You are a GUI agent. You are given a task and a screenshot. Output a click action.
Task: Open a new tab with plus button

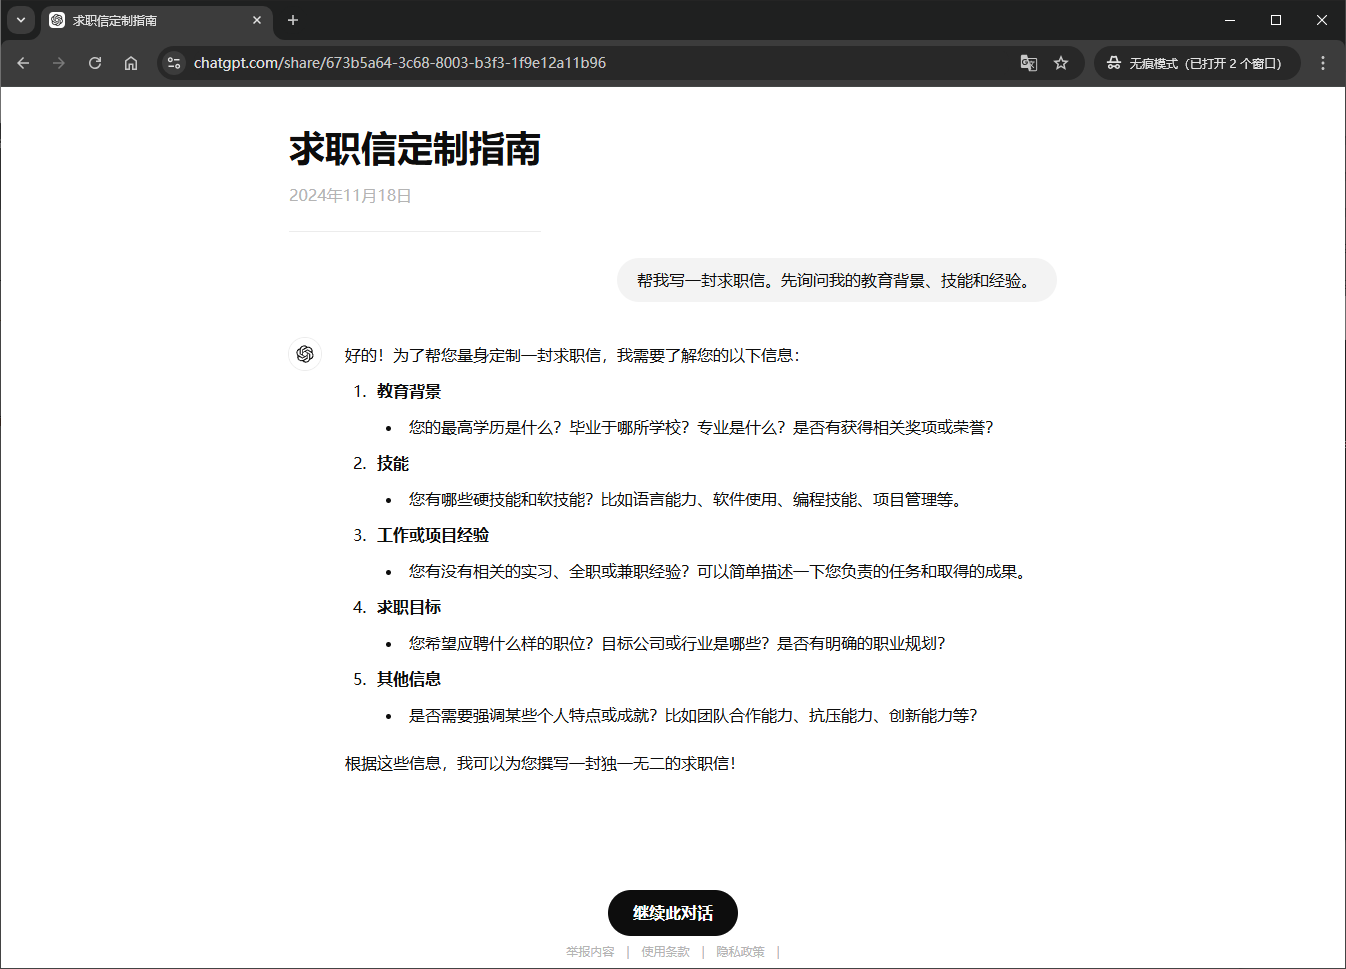293,20
